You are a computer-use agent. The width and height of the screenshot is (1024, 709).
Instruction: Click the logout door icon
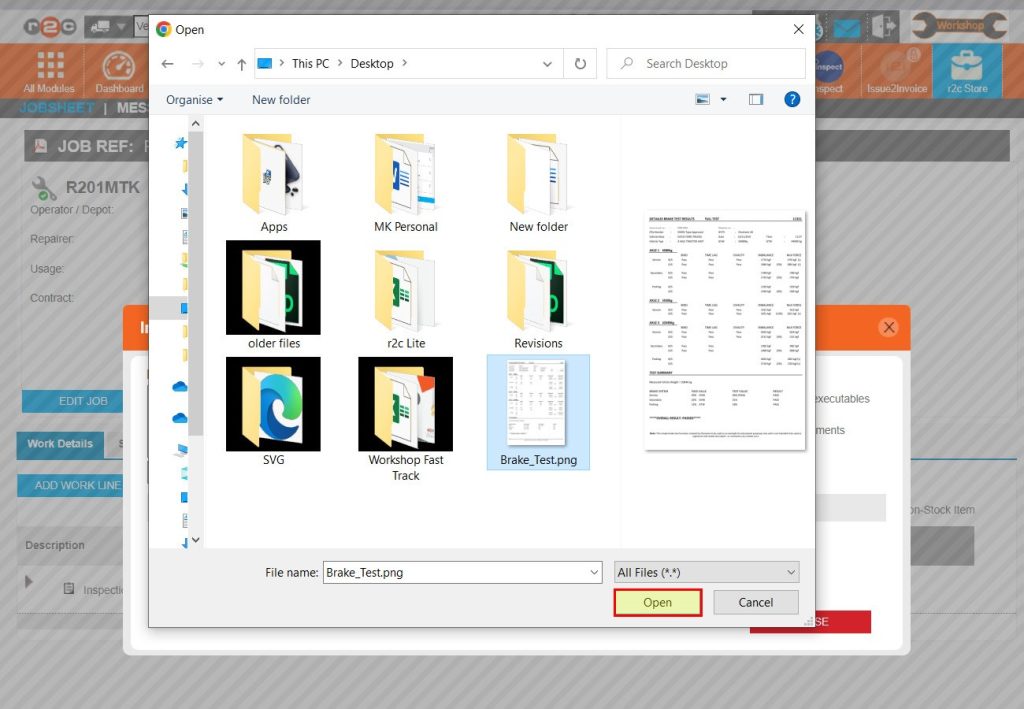tap(884, 24)
